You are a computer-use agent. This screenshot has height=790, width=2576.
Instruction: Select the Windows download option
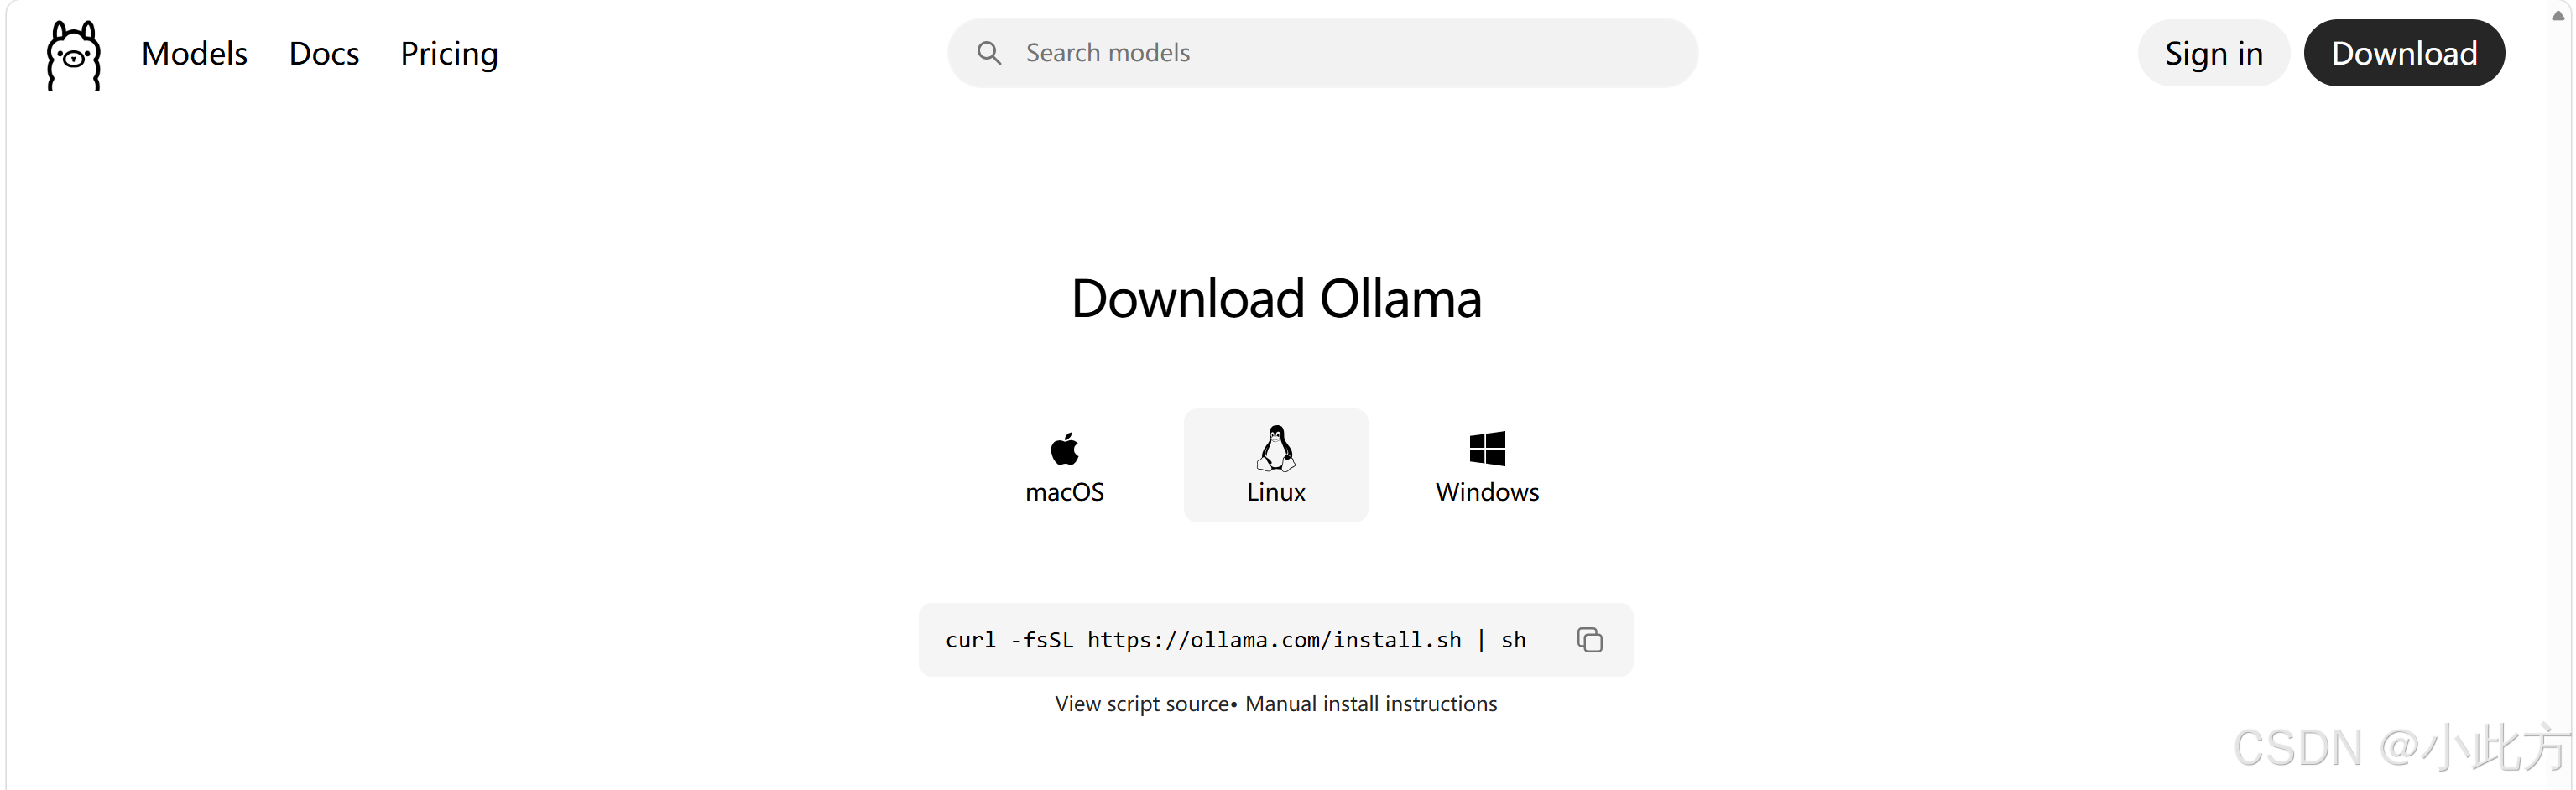pos(1487,466)
